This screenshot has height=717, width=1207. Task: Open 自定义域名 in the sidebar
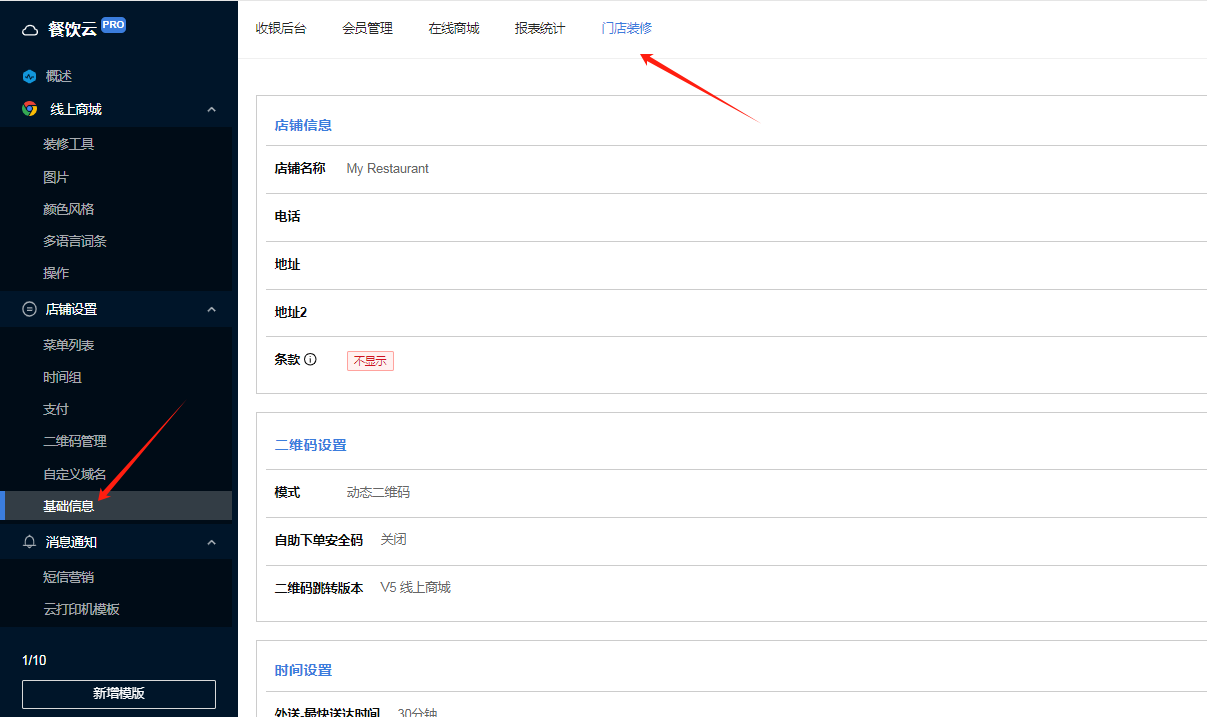(x=75, y=474)
